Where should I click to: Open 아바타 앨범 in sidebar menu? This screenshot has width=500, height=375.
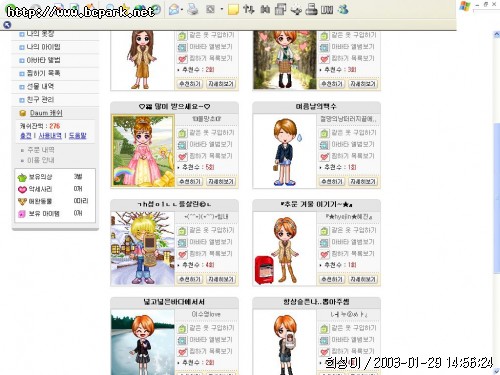[x=43, y=60]
